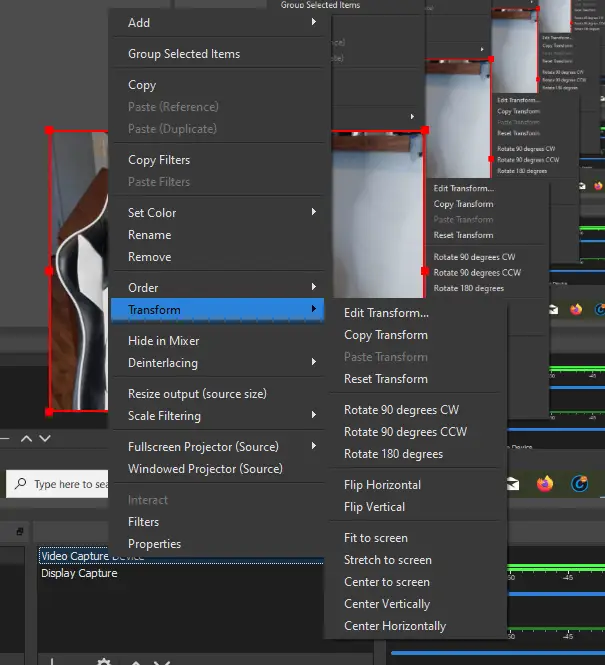Choose Stretch to screen
The height and width of the screenshot is (665, 605).
point(415,560)
